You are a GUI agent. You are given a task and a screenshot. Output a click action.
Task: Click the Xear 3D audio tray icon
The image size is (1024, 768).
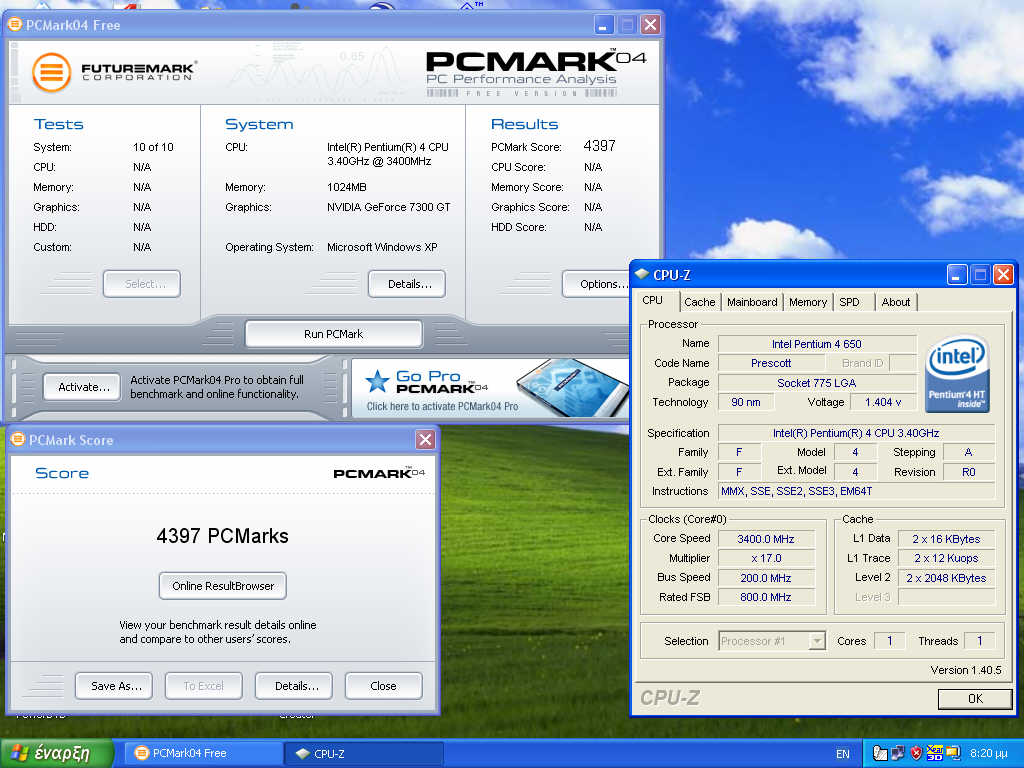tap(935, 754)
